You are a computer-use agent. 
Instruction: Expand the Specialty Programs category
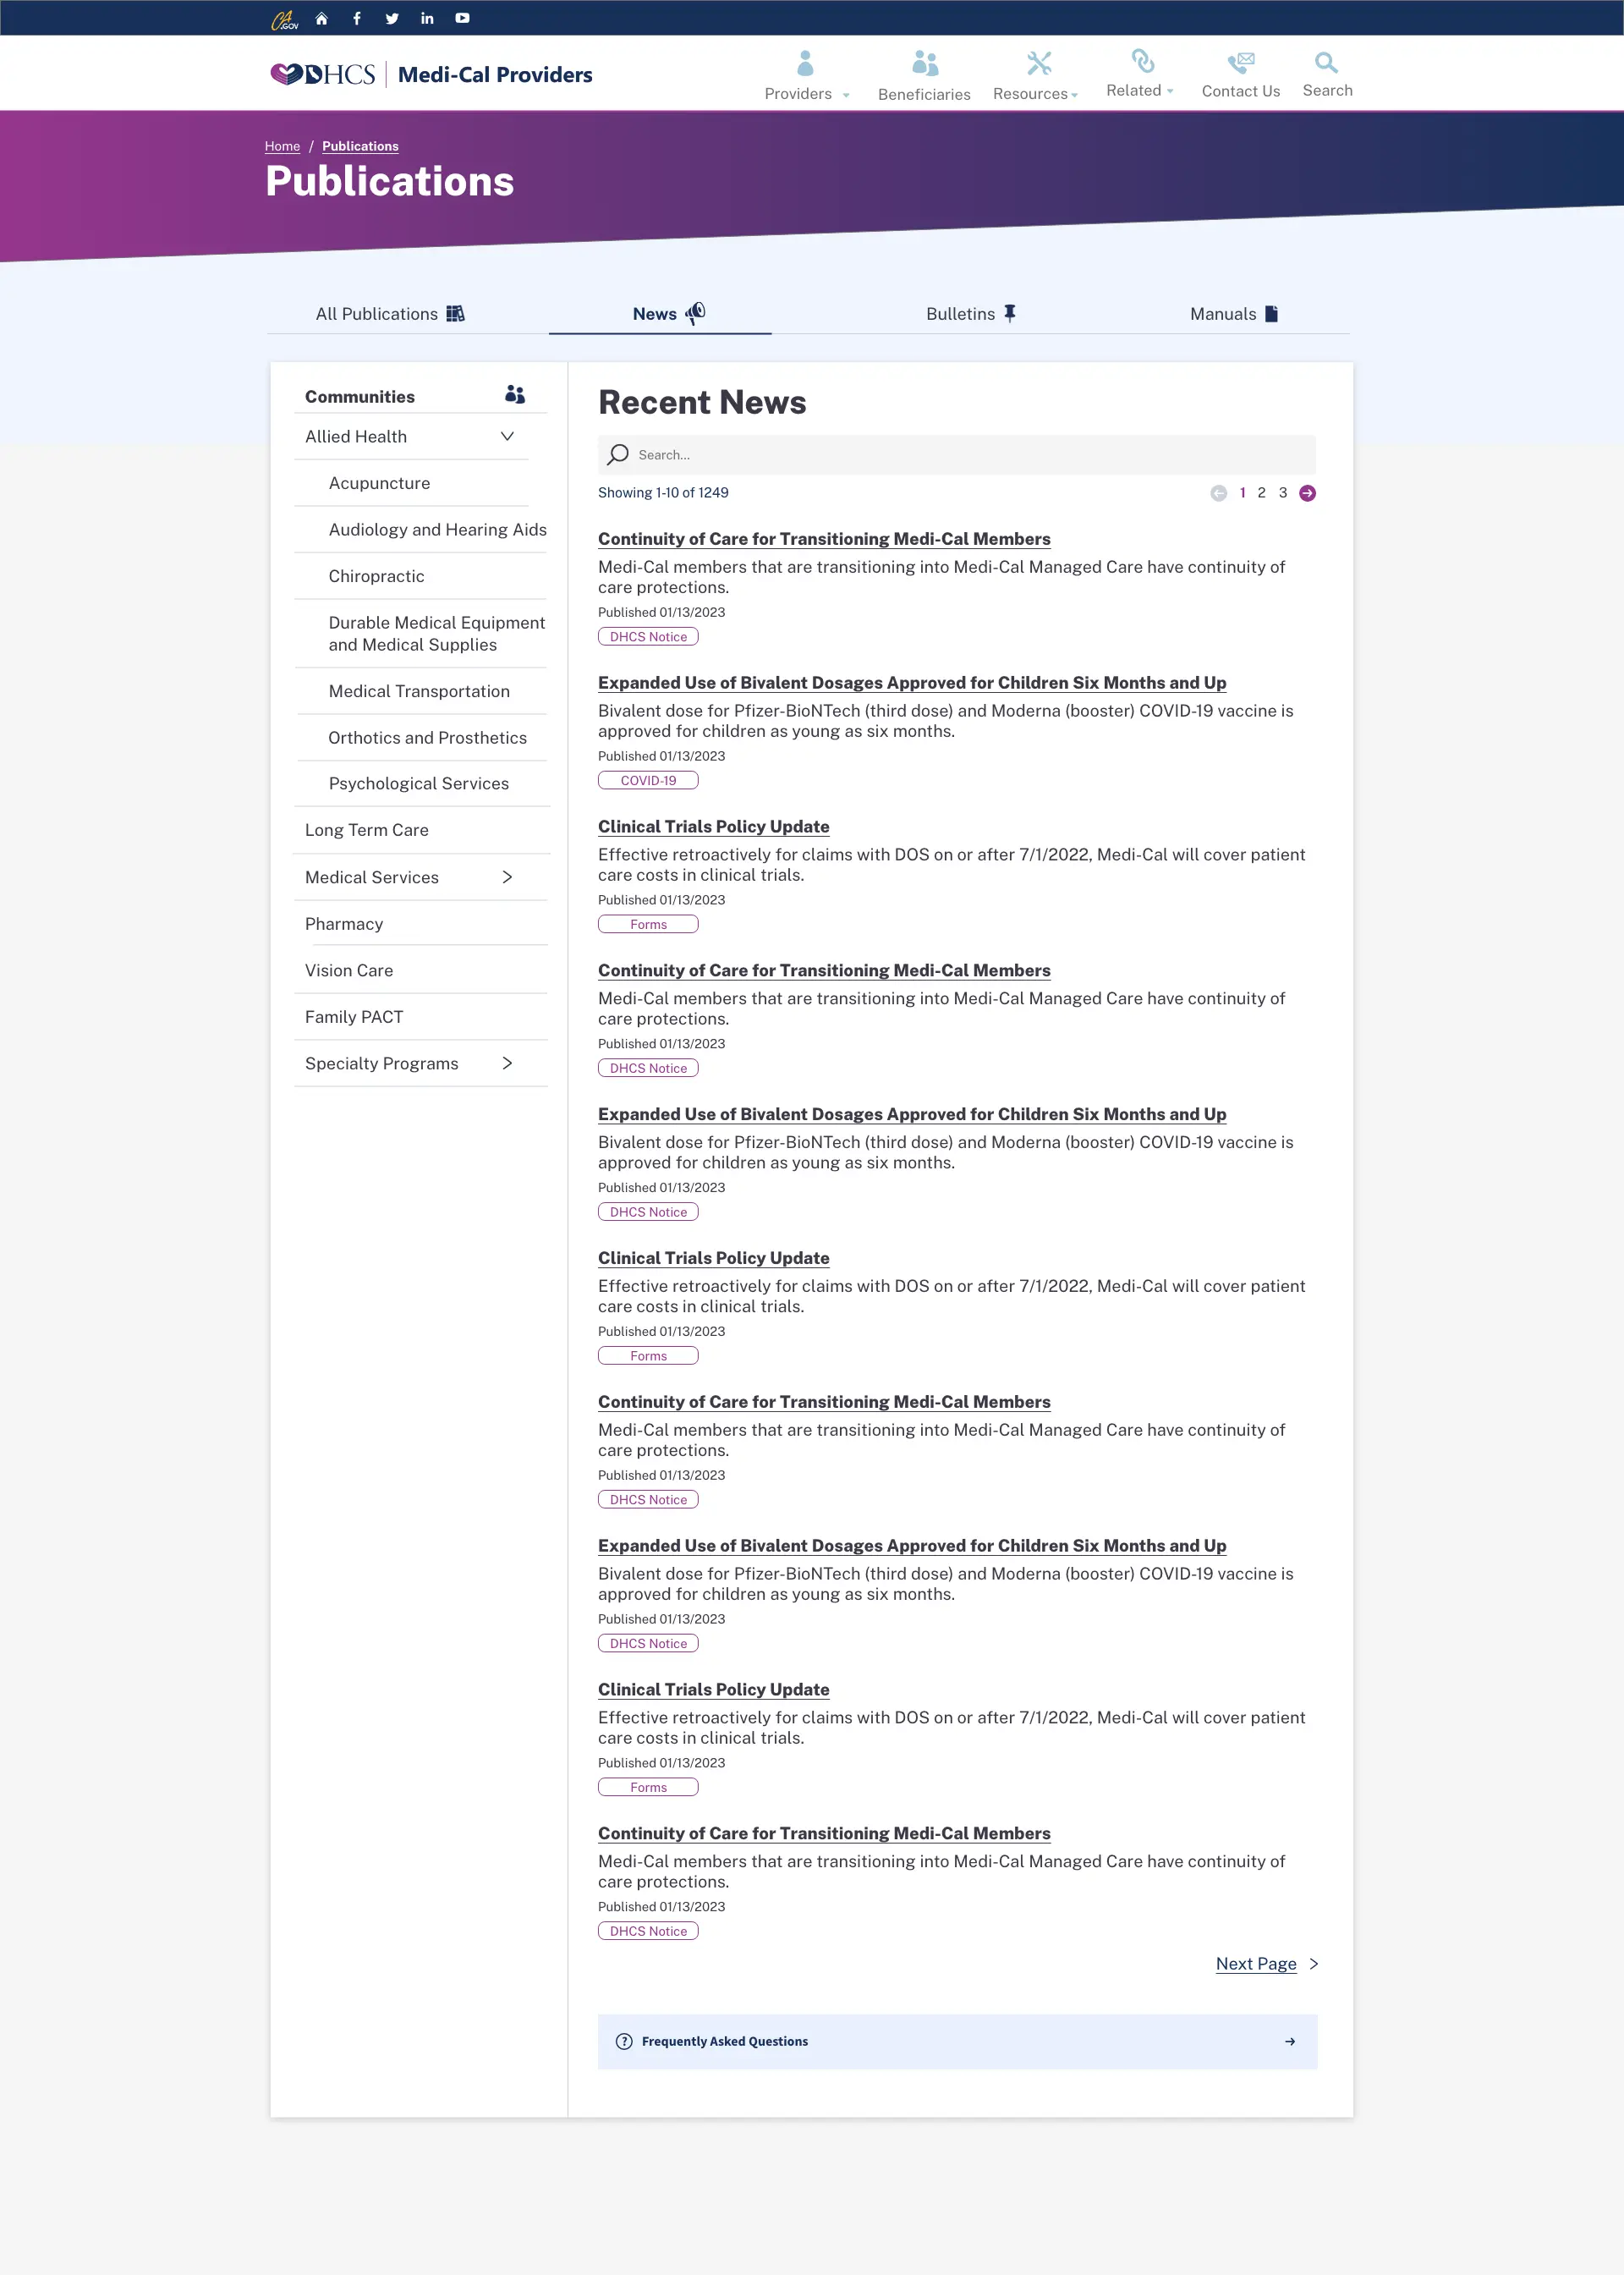507,1063
